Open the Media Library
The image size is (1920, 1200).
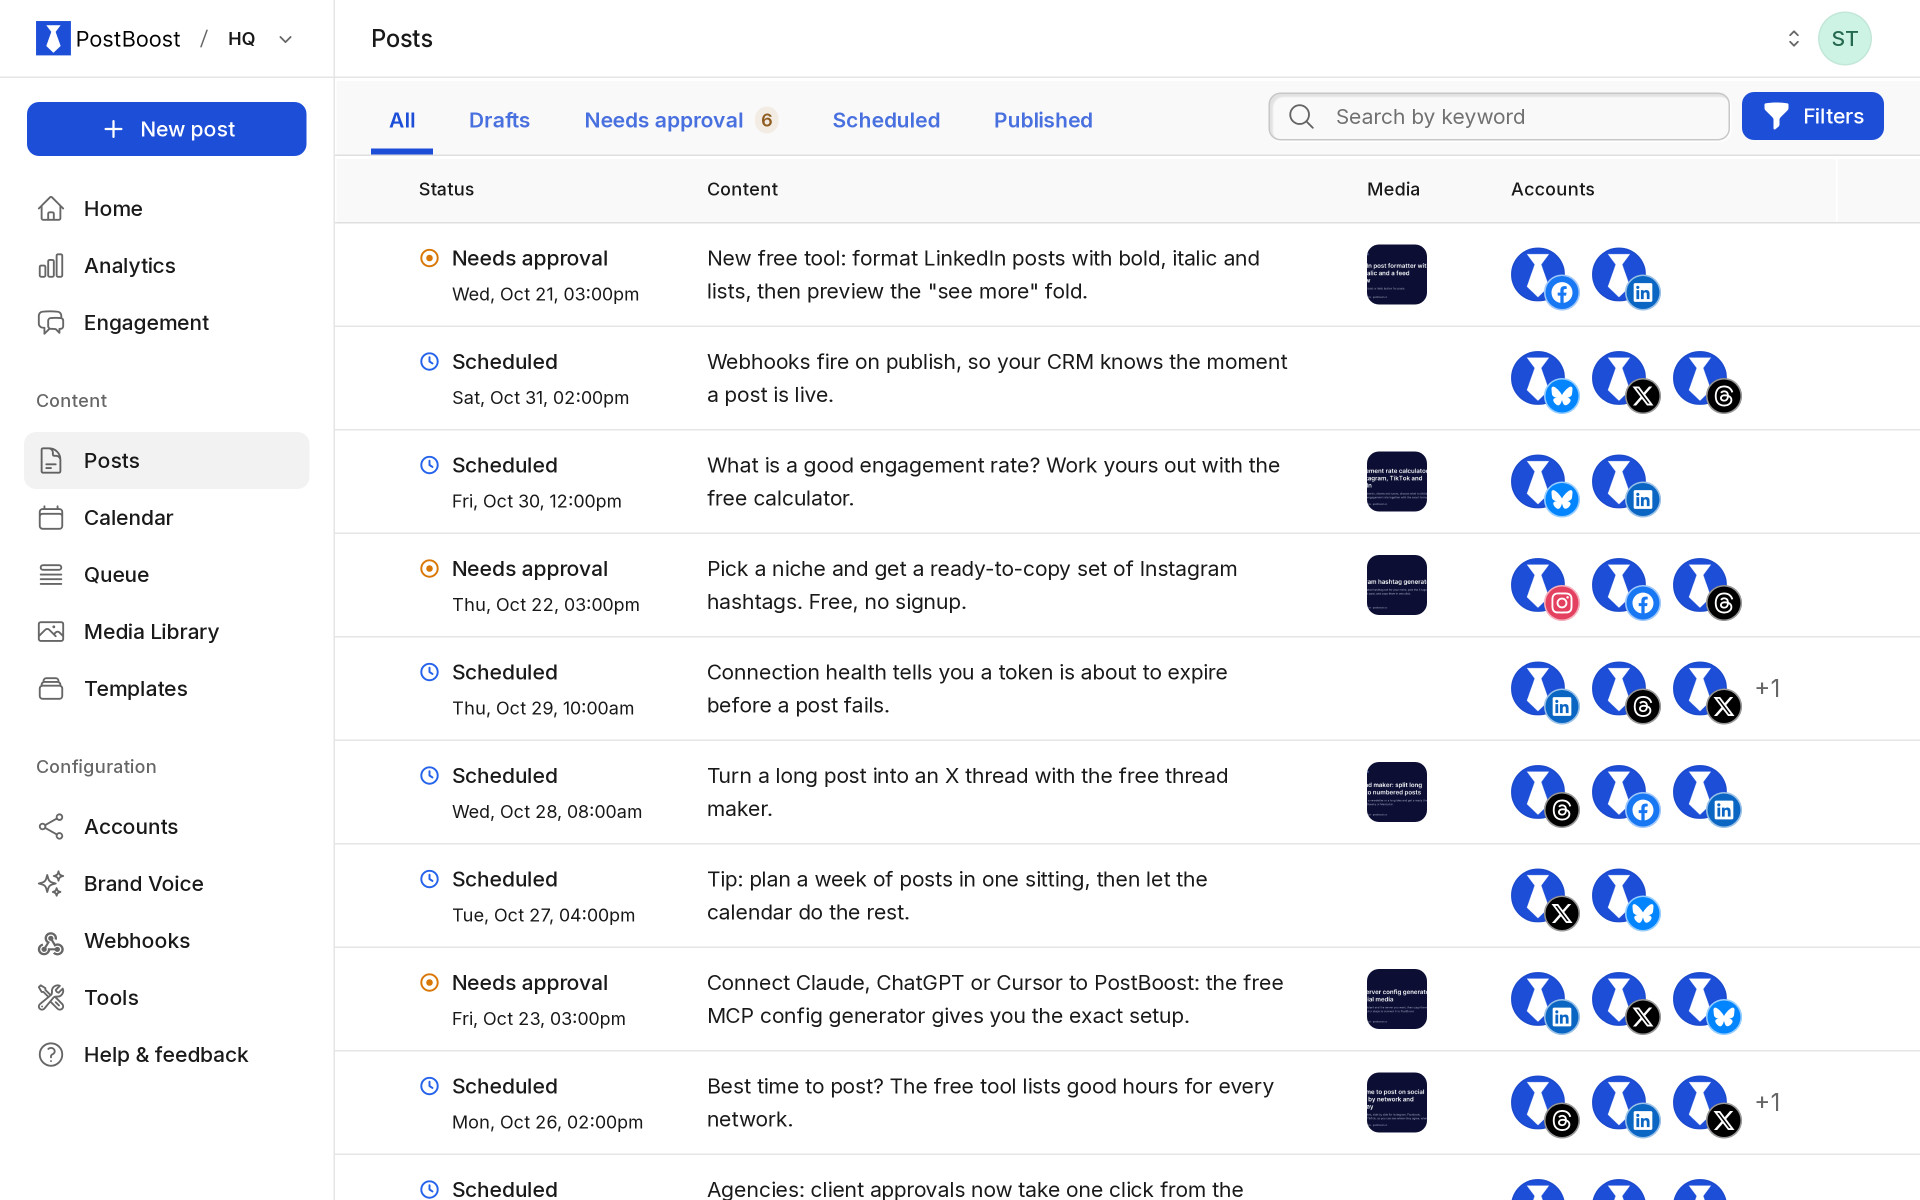tap(166, 631)
